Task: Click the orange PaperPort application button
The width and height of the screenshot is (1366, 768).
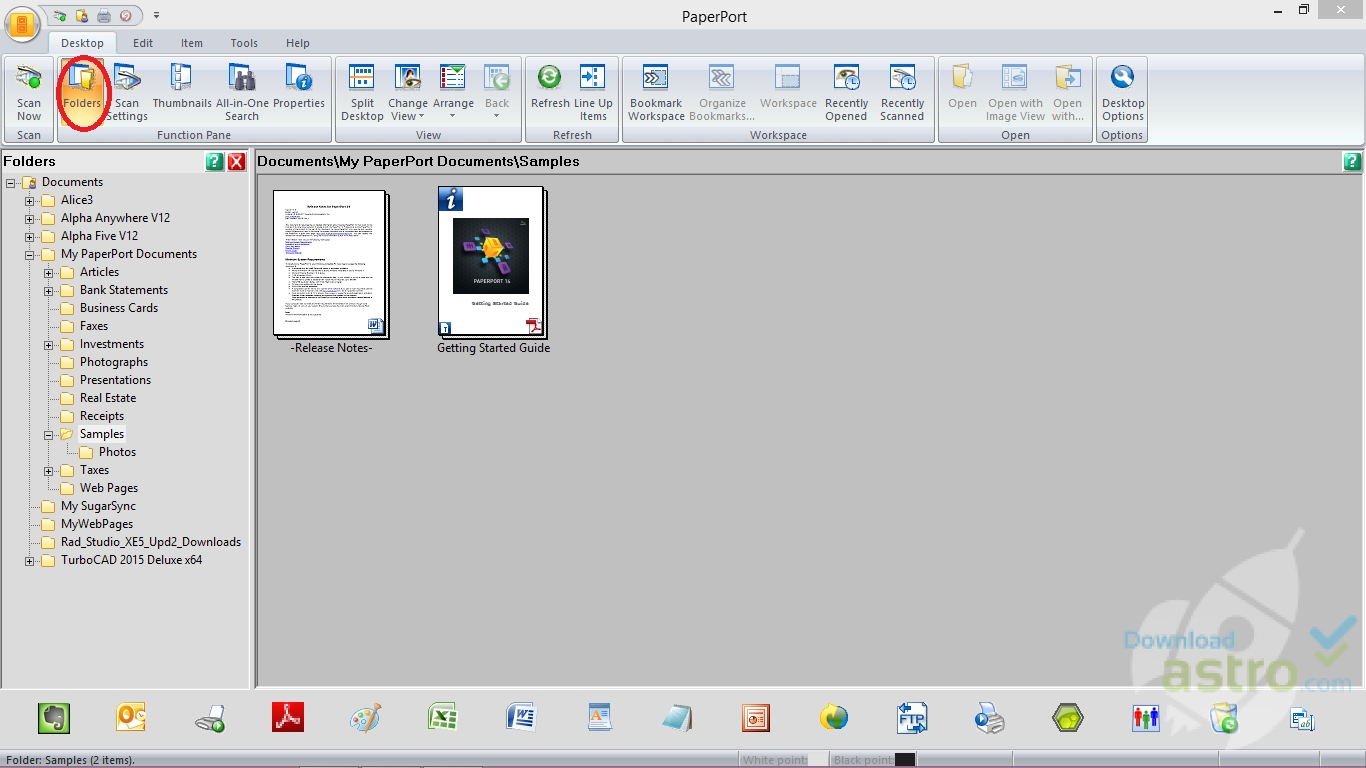Action: (22, 25)
